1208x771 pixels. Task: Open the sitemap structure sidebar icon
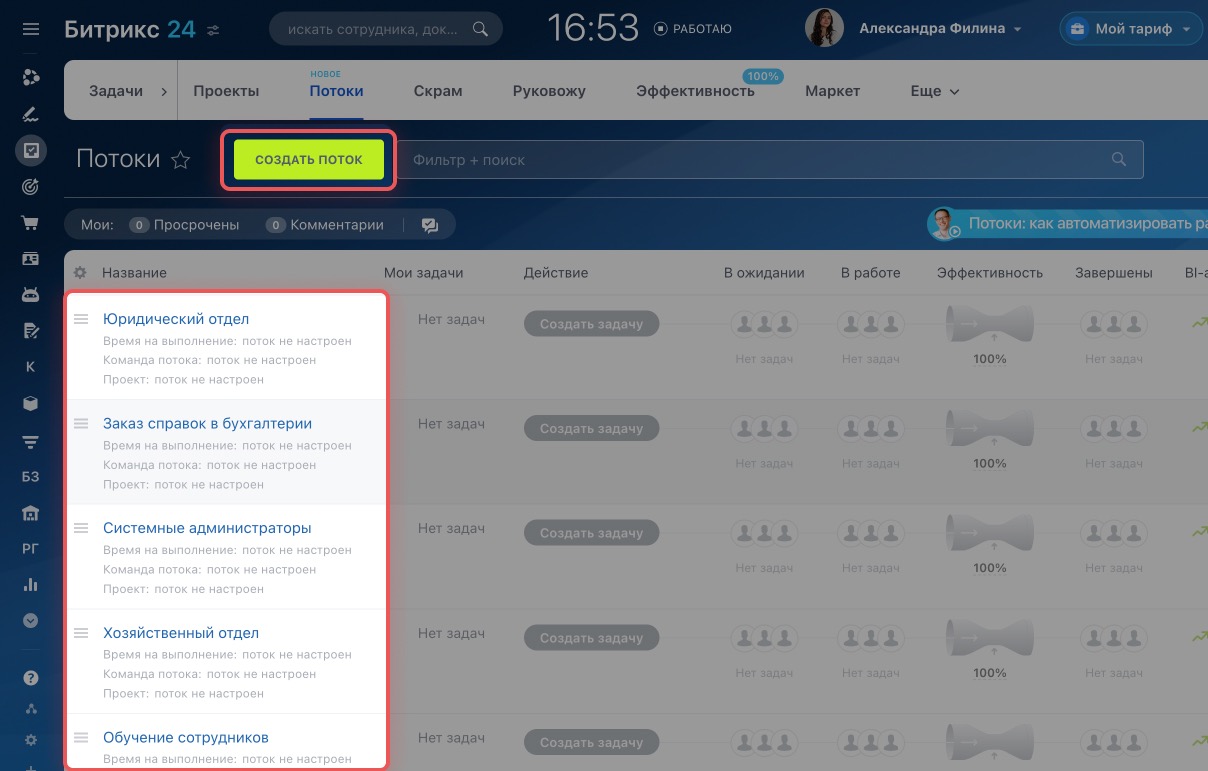point(31,709)
